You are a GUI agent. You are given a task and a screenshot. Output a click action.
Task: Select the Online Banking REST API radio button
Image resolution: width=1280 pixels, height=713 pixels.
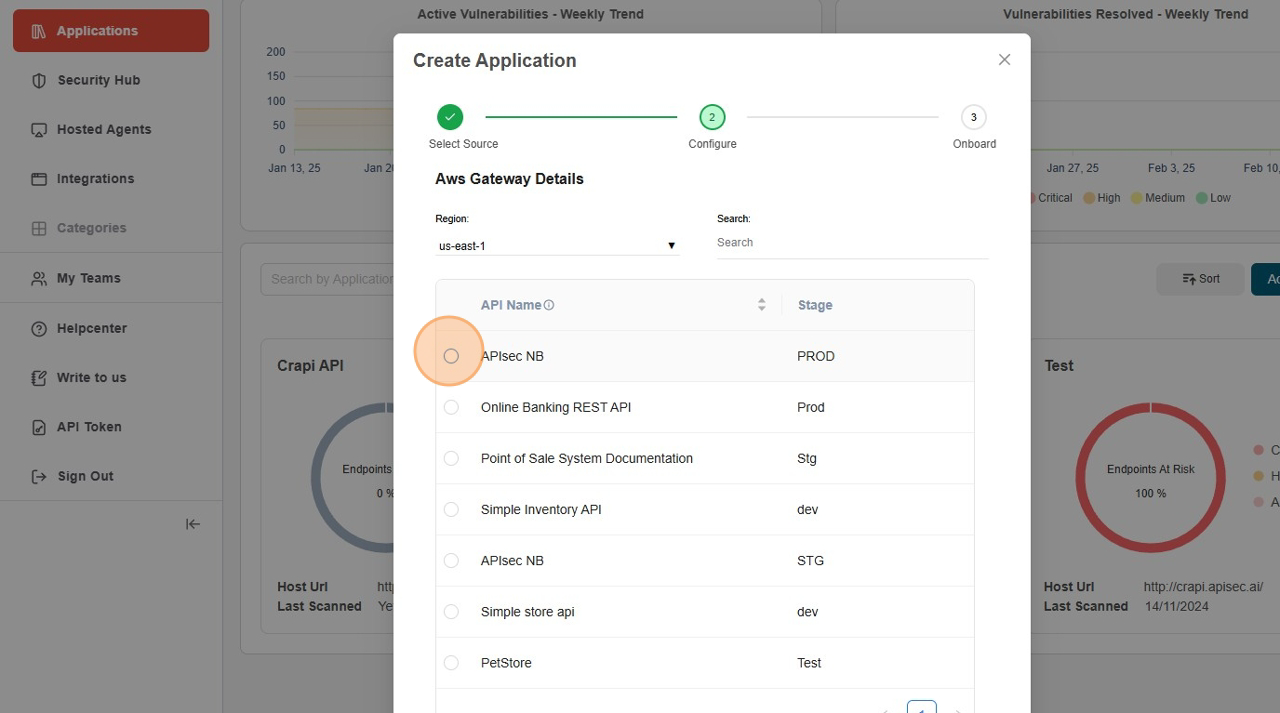click(451, 407)
